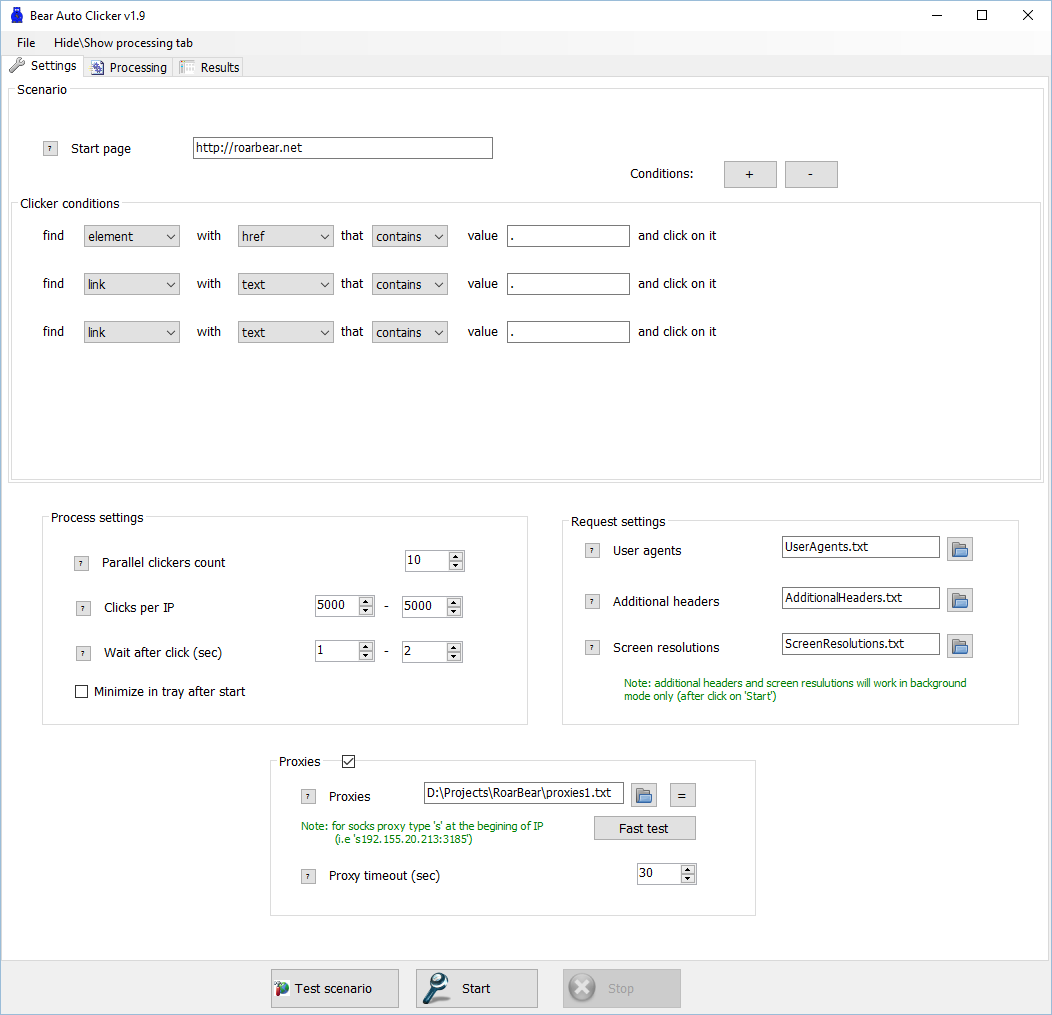Click the Fast test button
This screenshot has height=1015, width=1052.
click(645, 829)
